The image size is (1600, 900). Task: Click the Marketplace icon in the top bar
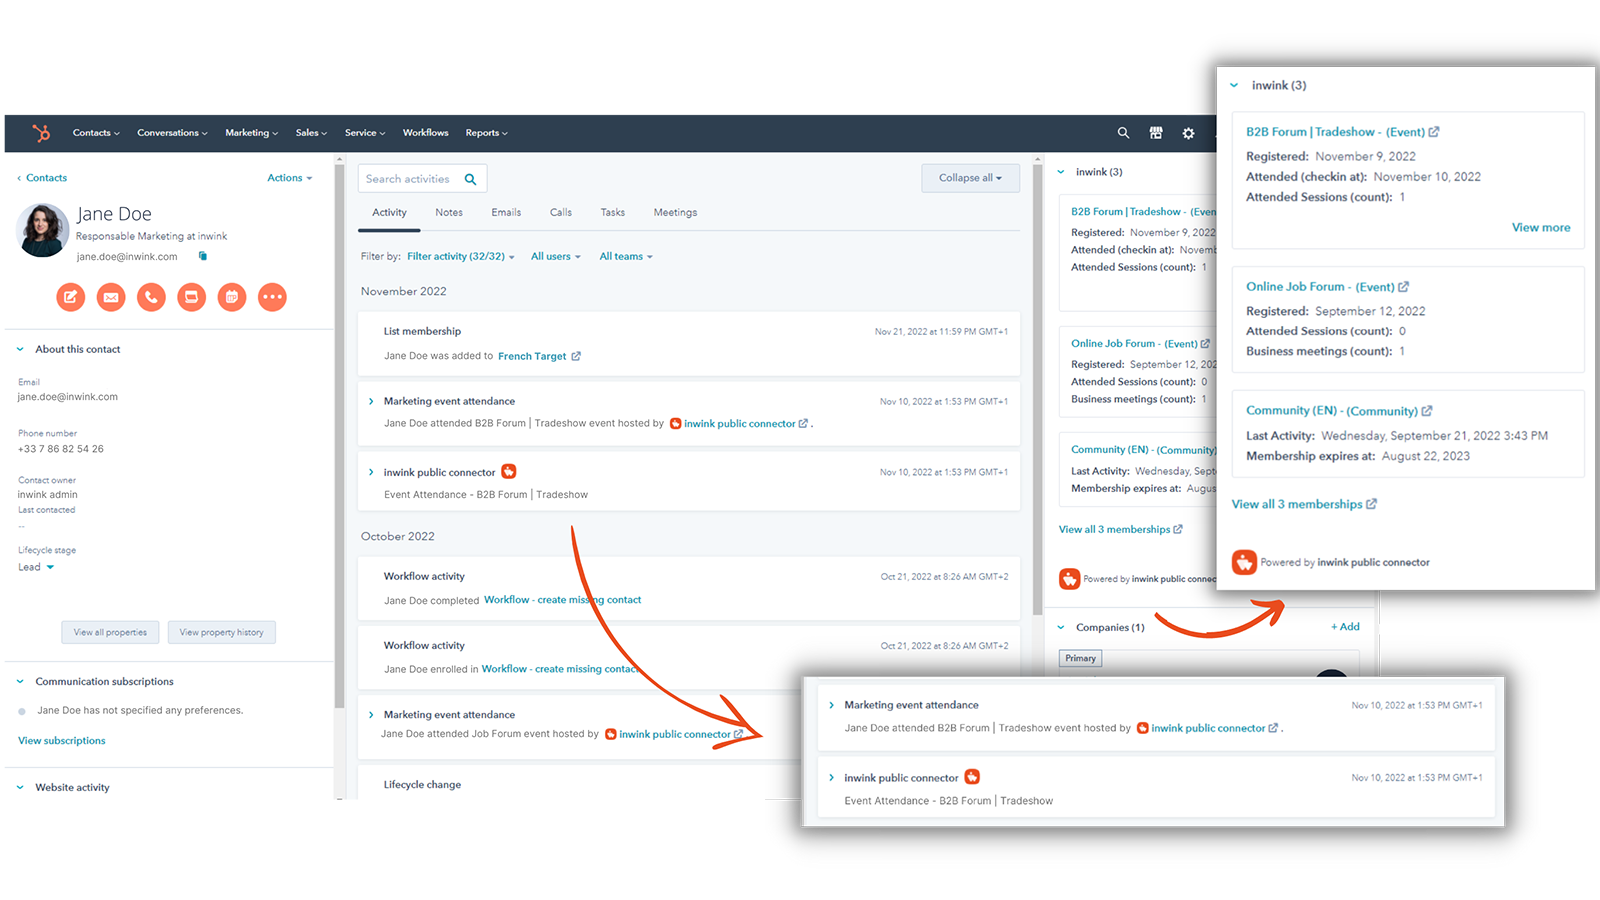tap(1155, 132)
